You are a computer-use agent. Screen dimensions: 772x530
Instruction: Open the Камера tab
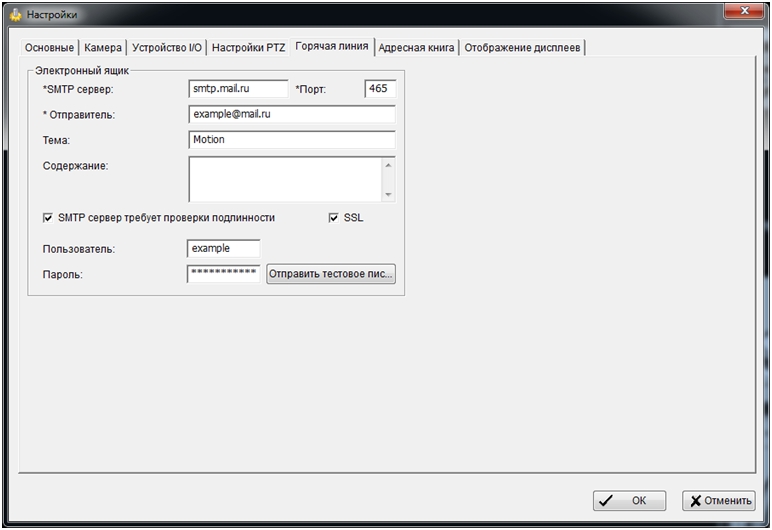[103, 48]
